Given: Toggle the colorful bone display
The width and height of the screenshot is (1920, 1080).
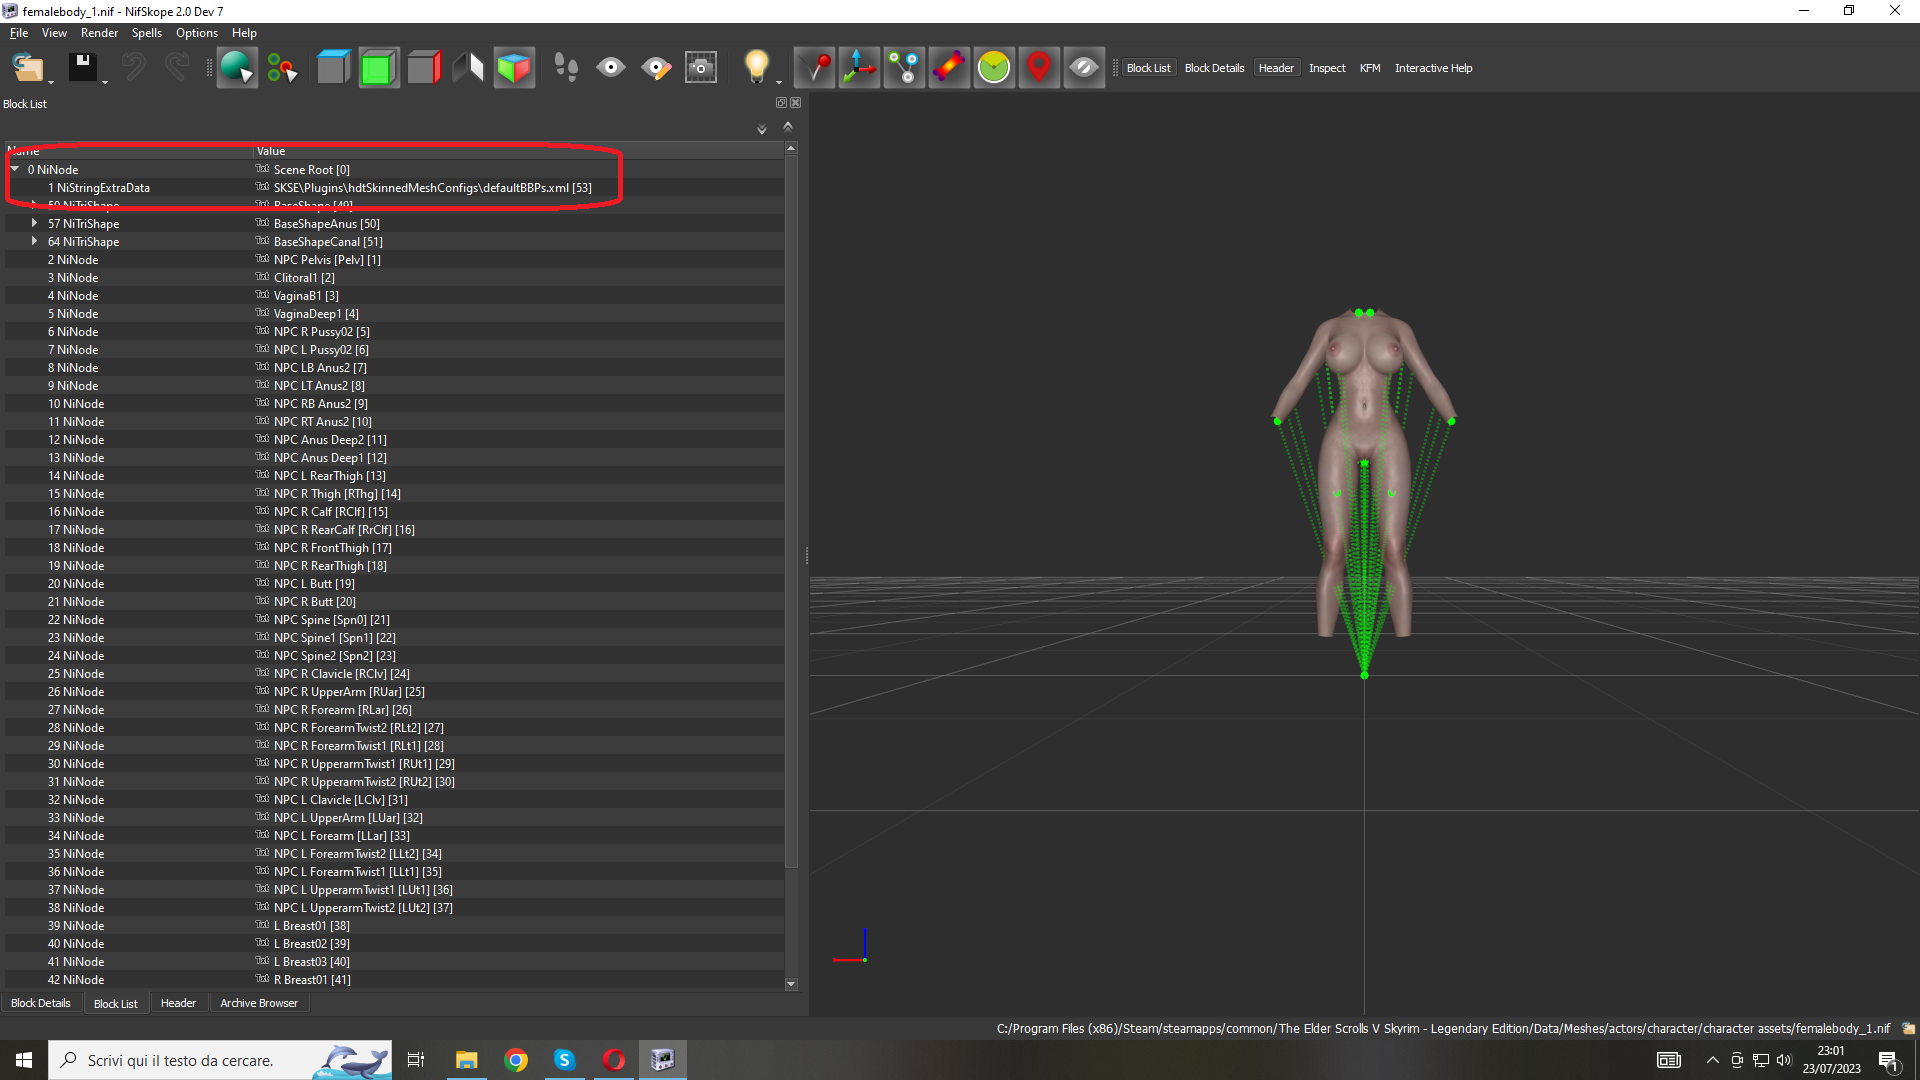Looking at the screenshot, I should (949, 68).
